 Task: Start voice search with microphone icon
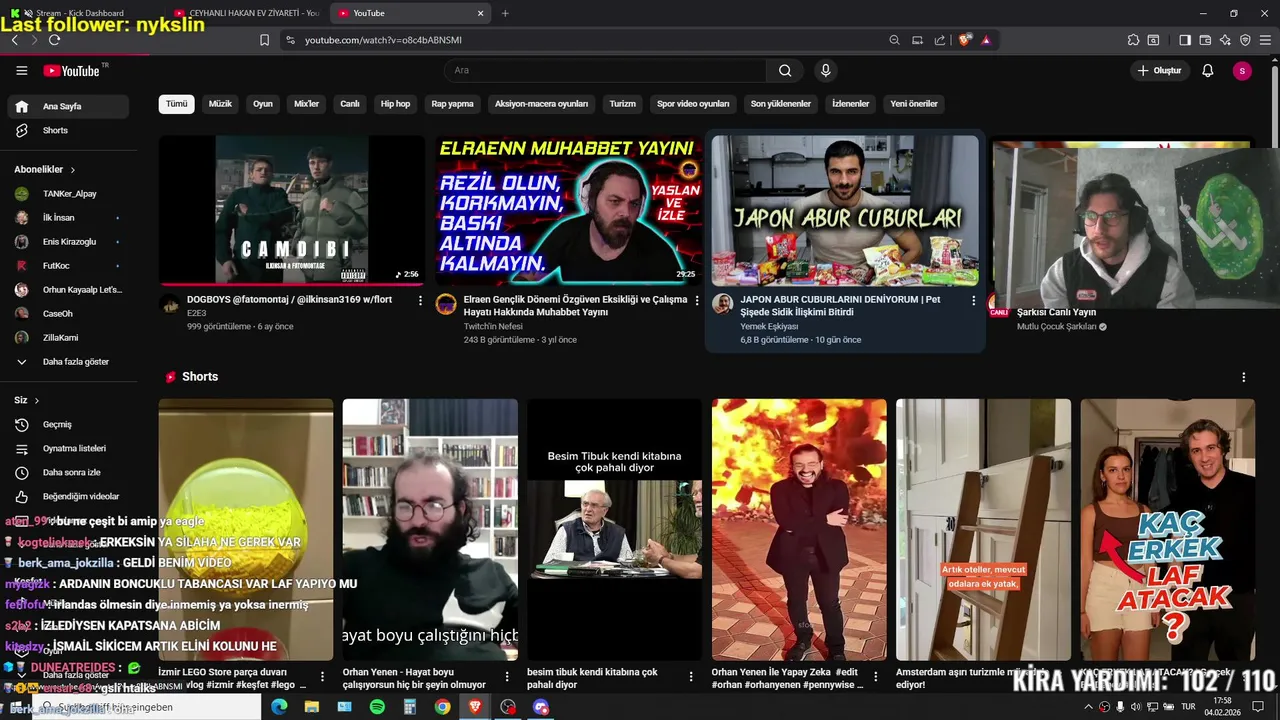point(825,70)
